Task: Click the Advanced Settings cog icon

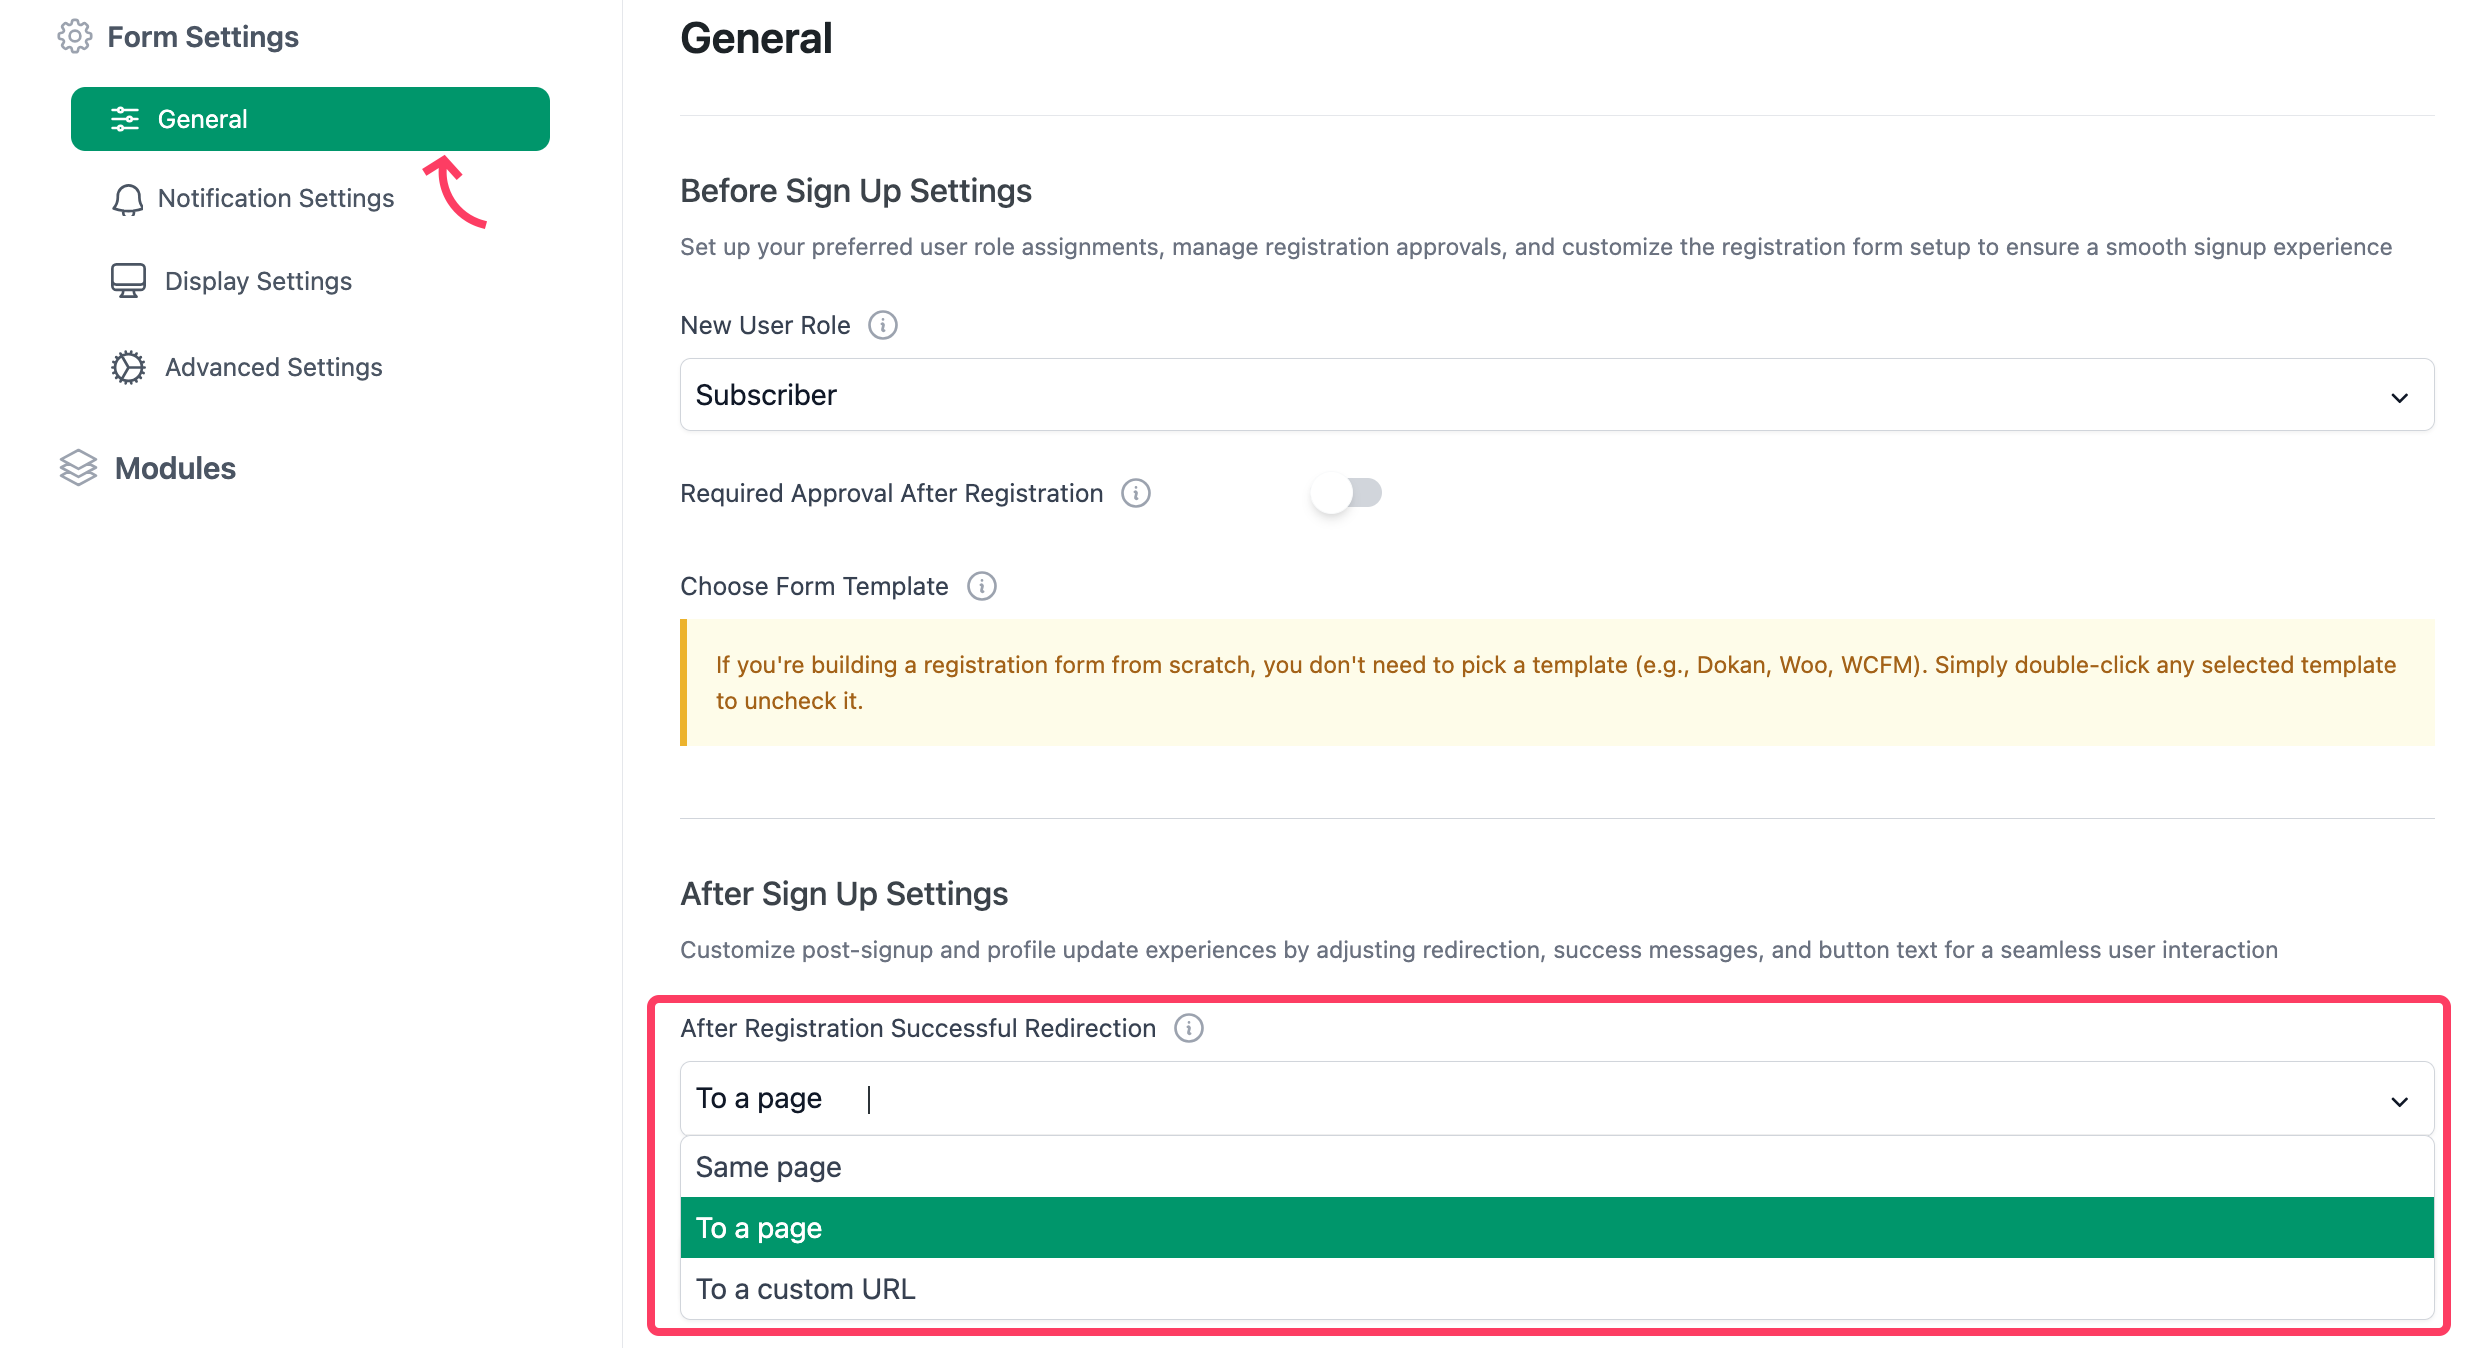Action: [128, 367]
